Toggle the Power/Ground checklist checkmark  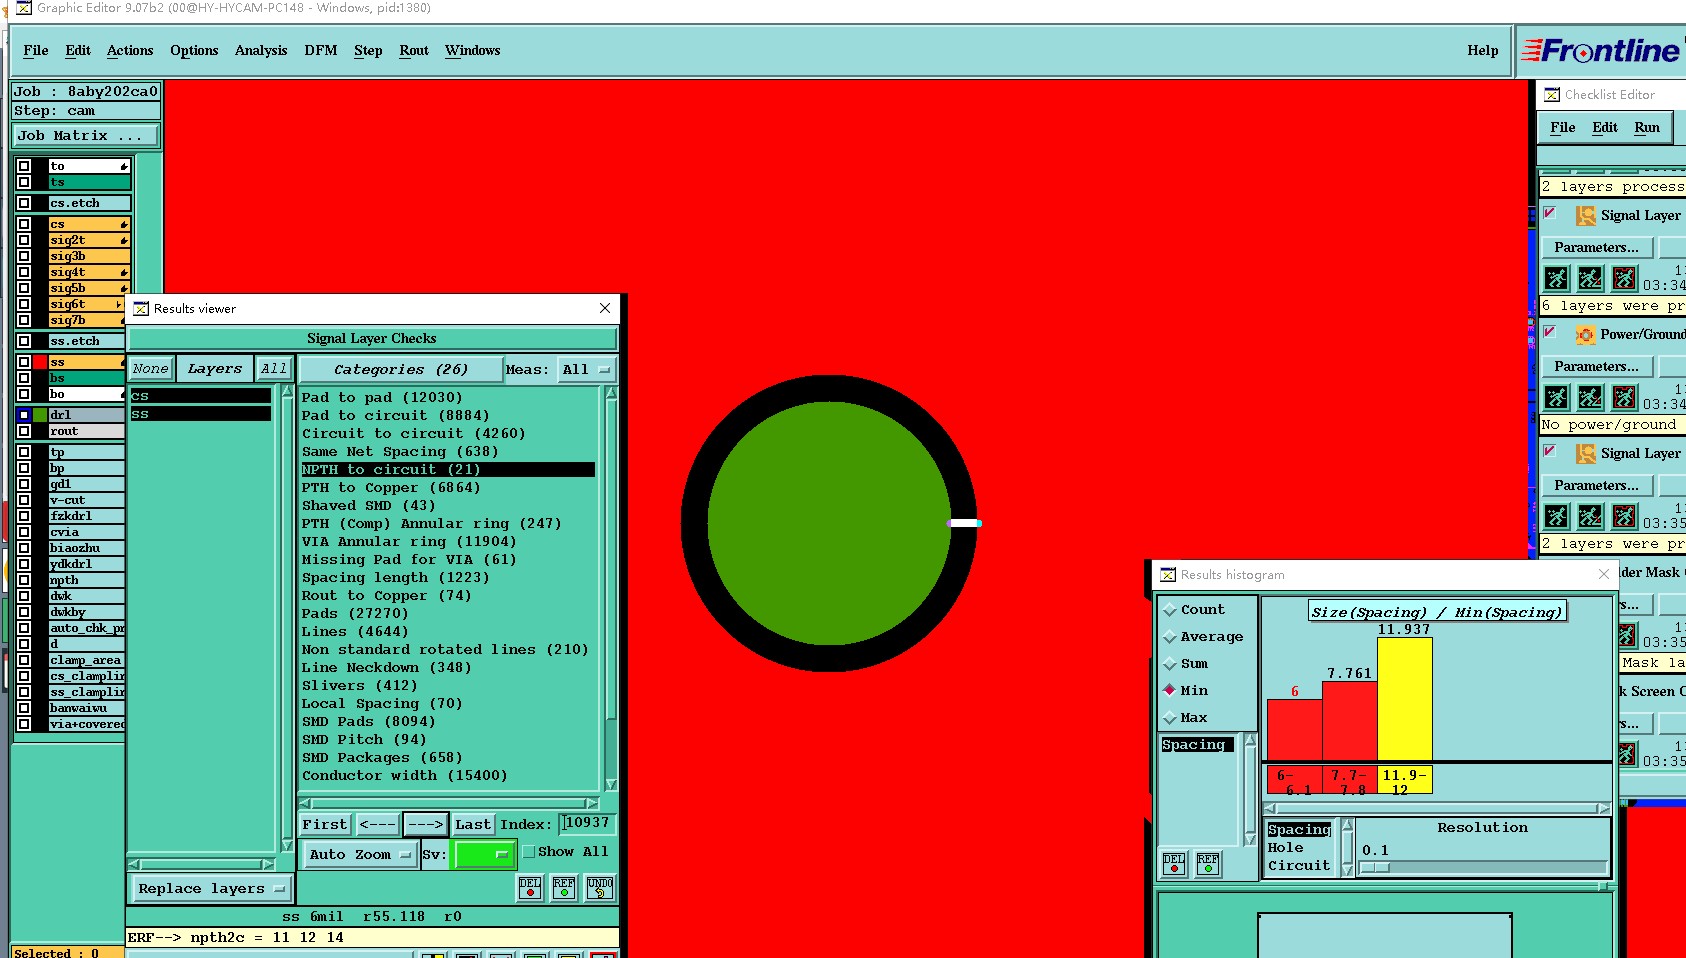click(x=1550, y=332)
